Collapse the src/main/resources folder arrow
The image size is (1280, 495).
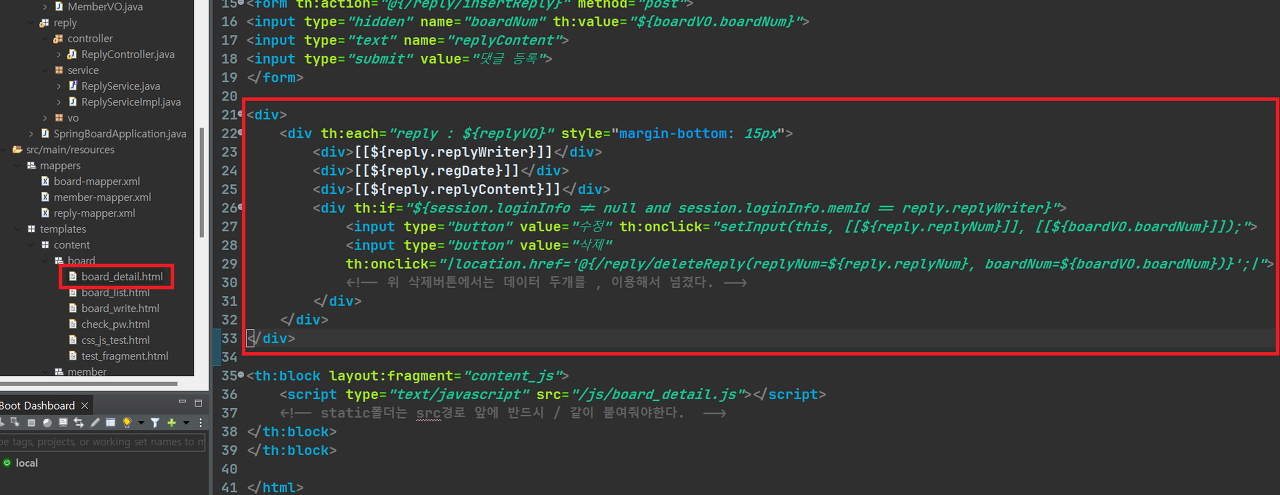click(4, 150)
